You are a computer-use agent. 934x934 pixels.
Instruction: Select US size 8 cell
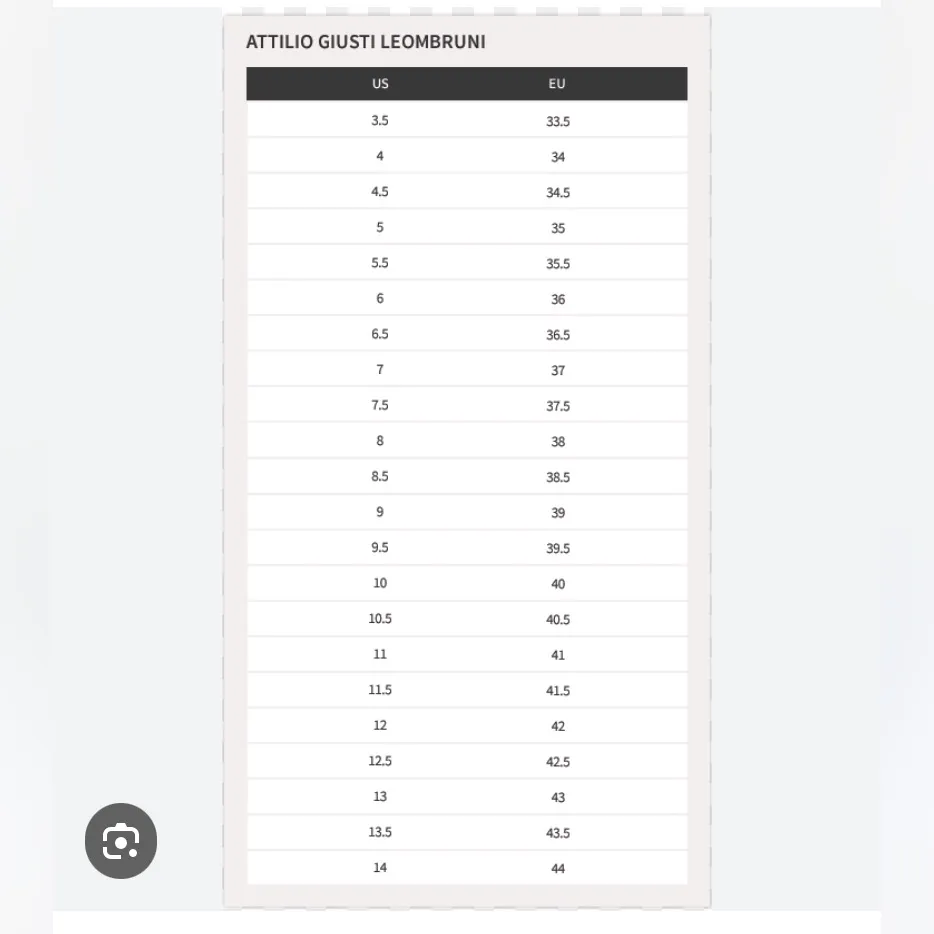pyautogui.click(x=380, y=441)
